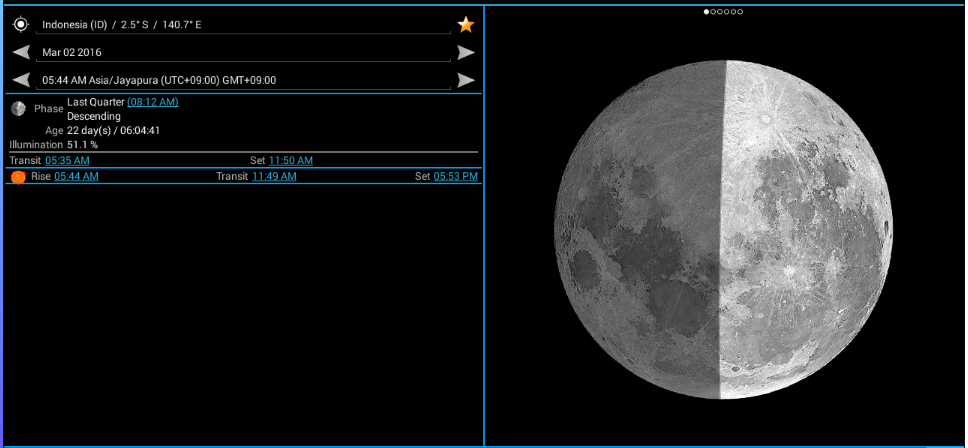The height and width of the screenshot is (448, 968).
Task: Tap the small moon phase icon
Action: (19, 109)
